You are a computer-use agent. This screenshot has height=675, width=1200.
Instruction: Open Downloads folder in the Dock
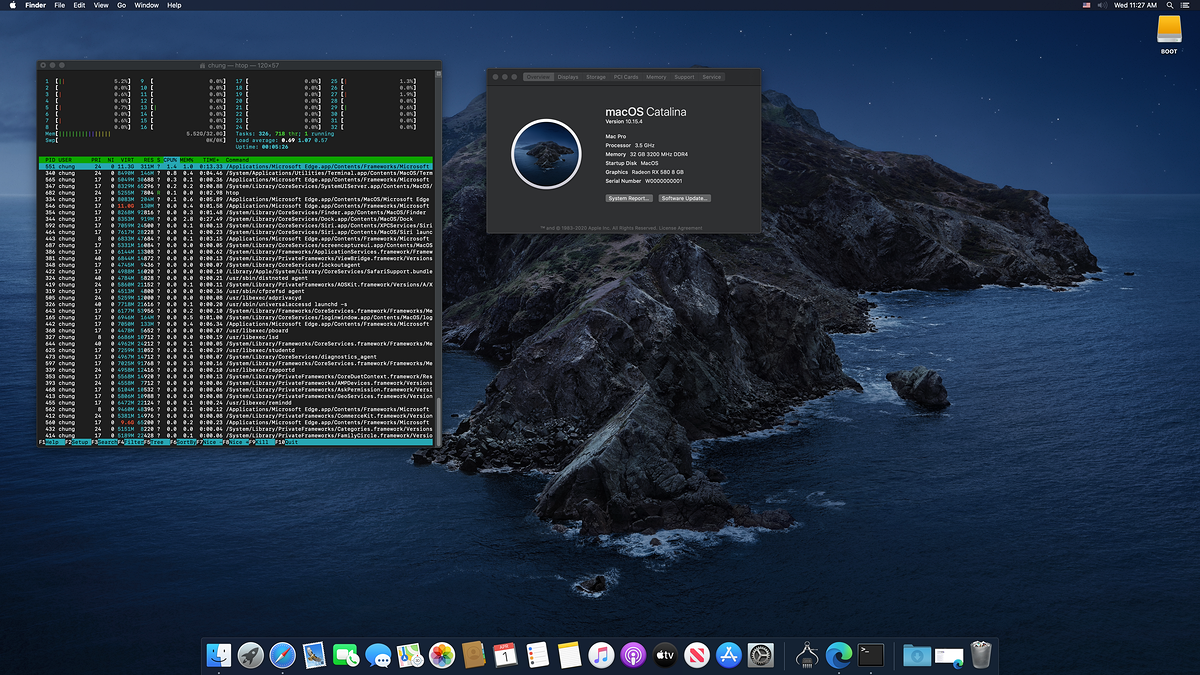pos(915,655)
